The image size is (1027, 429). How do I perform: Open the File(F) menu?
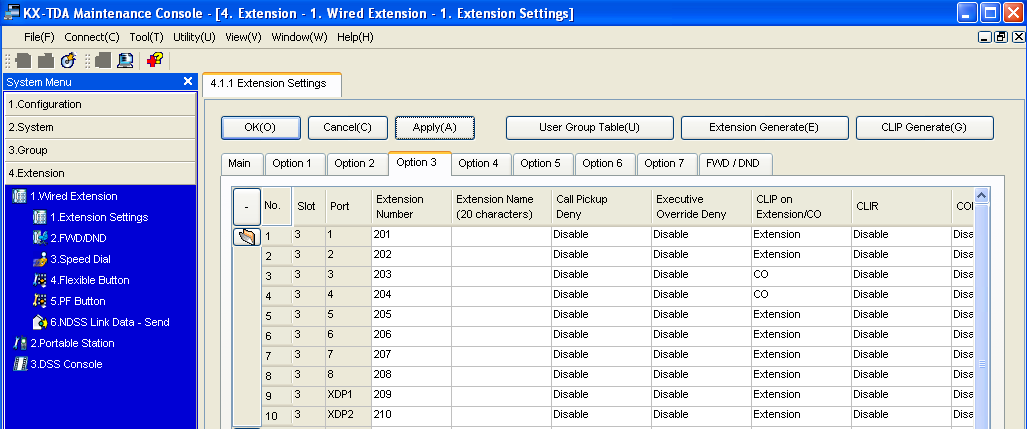[39, 37]
